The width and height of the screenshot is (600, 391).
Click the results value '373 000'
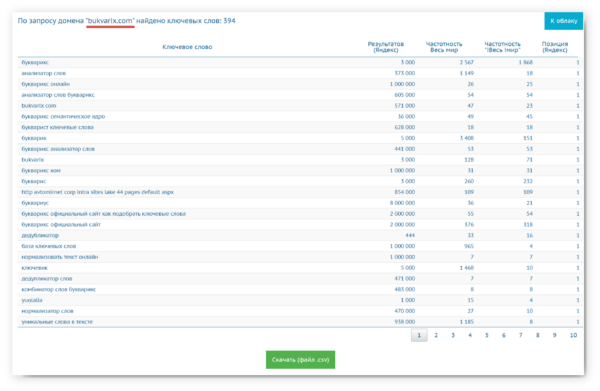coord(404,73)
